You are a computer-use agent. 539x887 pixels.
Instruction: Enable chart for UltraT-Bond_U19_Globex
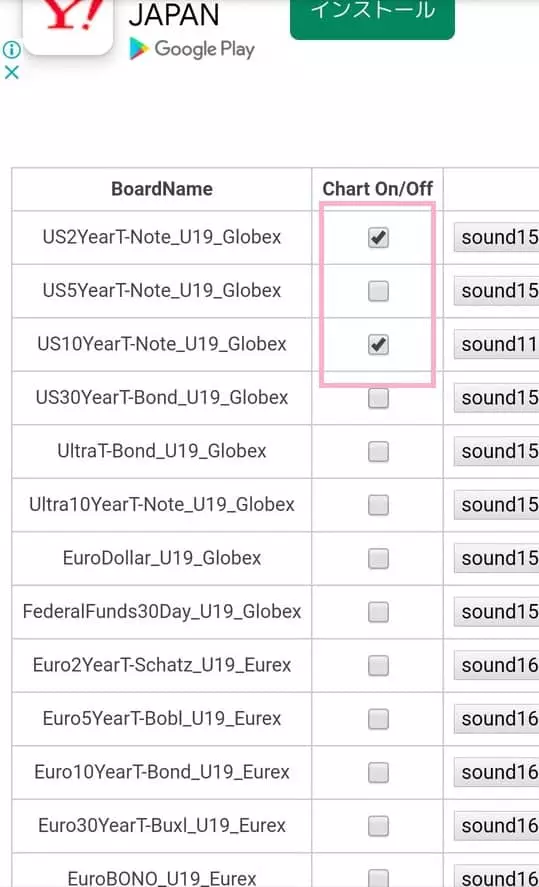coord(378,451)
